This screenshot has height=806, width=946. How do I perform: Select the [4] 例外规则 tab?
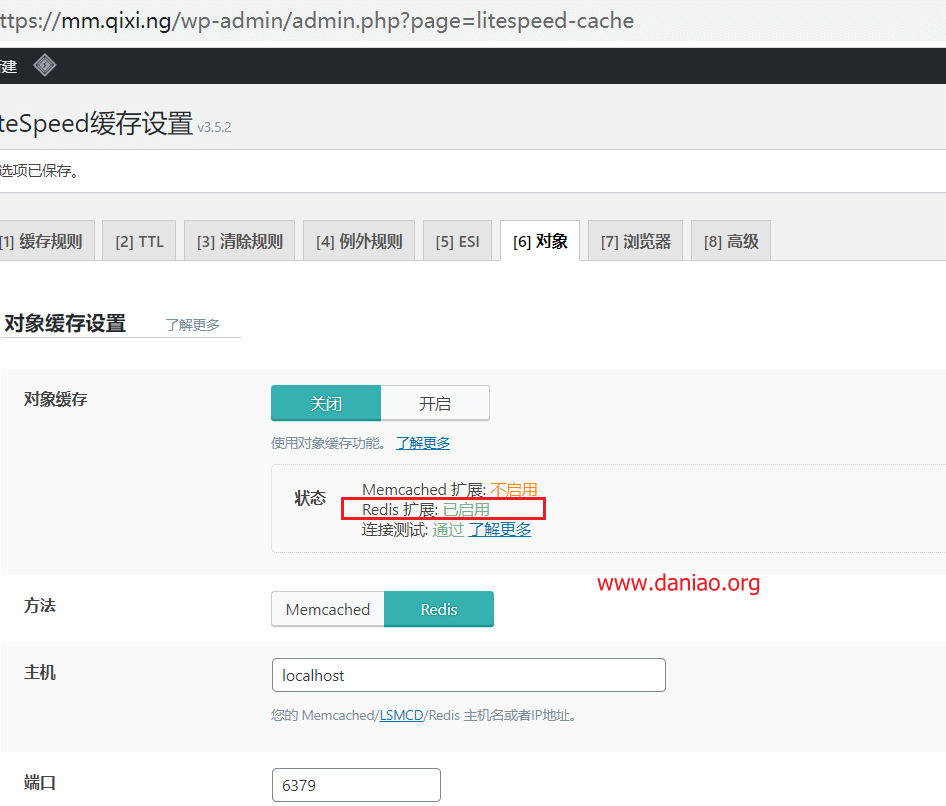pyautogui.click(x=359, y=241)
